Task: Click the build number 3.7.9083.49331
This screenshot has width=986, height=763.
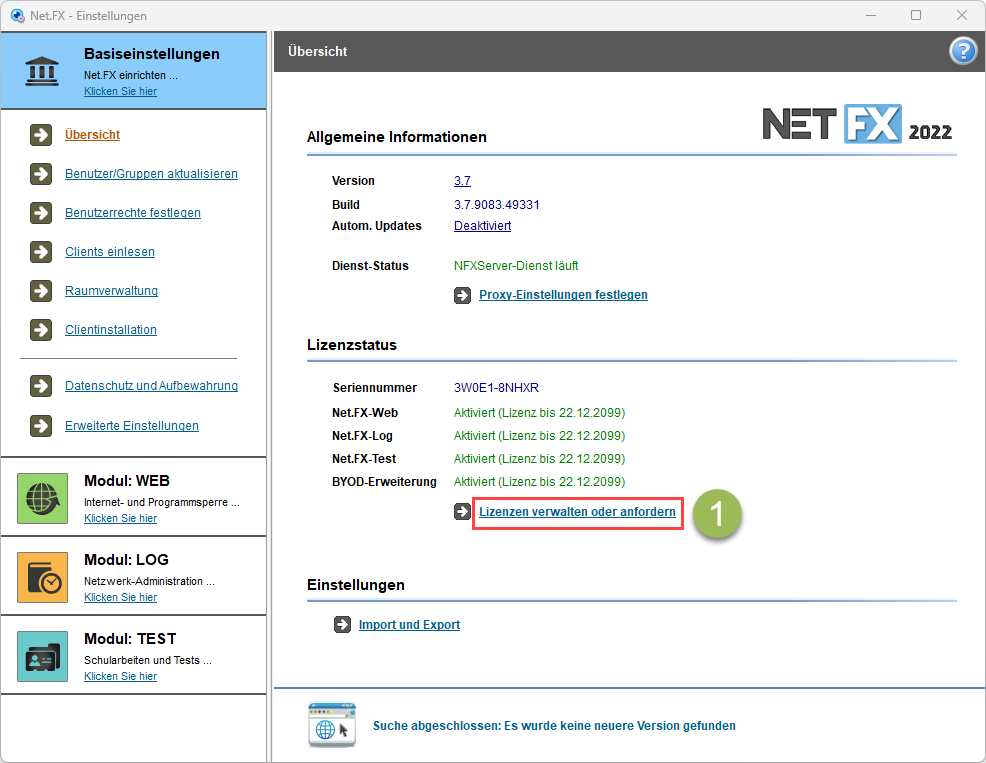Action: pos(497,204)
